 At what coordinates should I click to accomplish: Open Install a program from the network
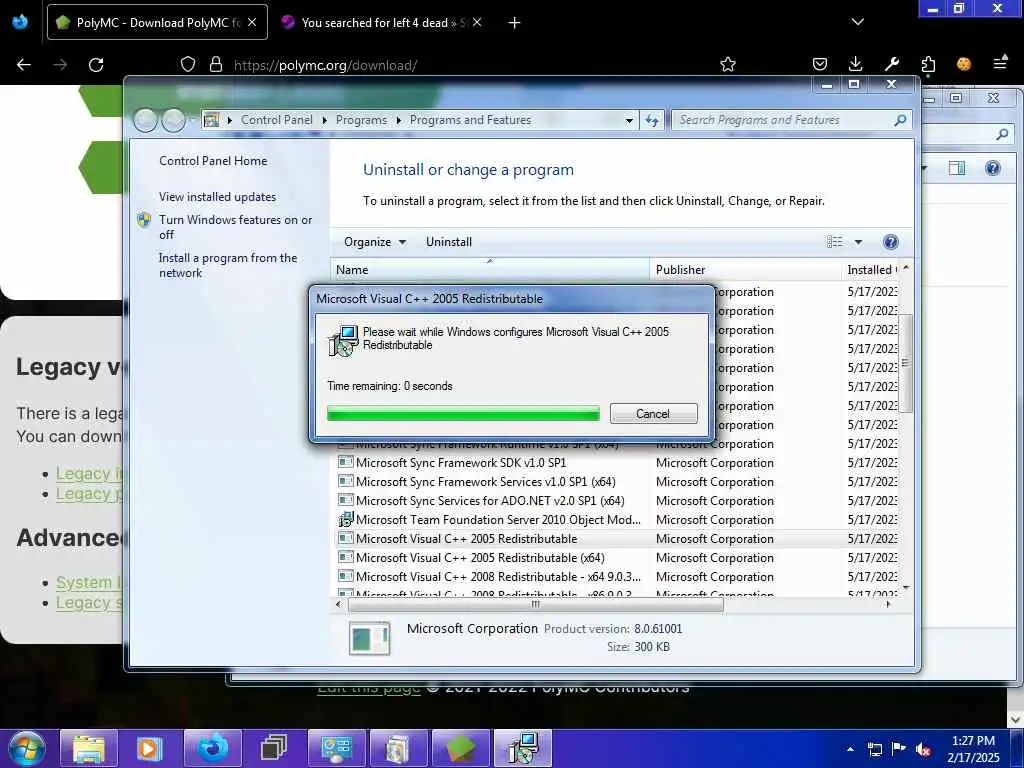(228, 265)
